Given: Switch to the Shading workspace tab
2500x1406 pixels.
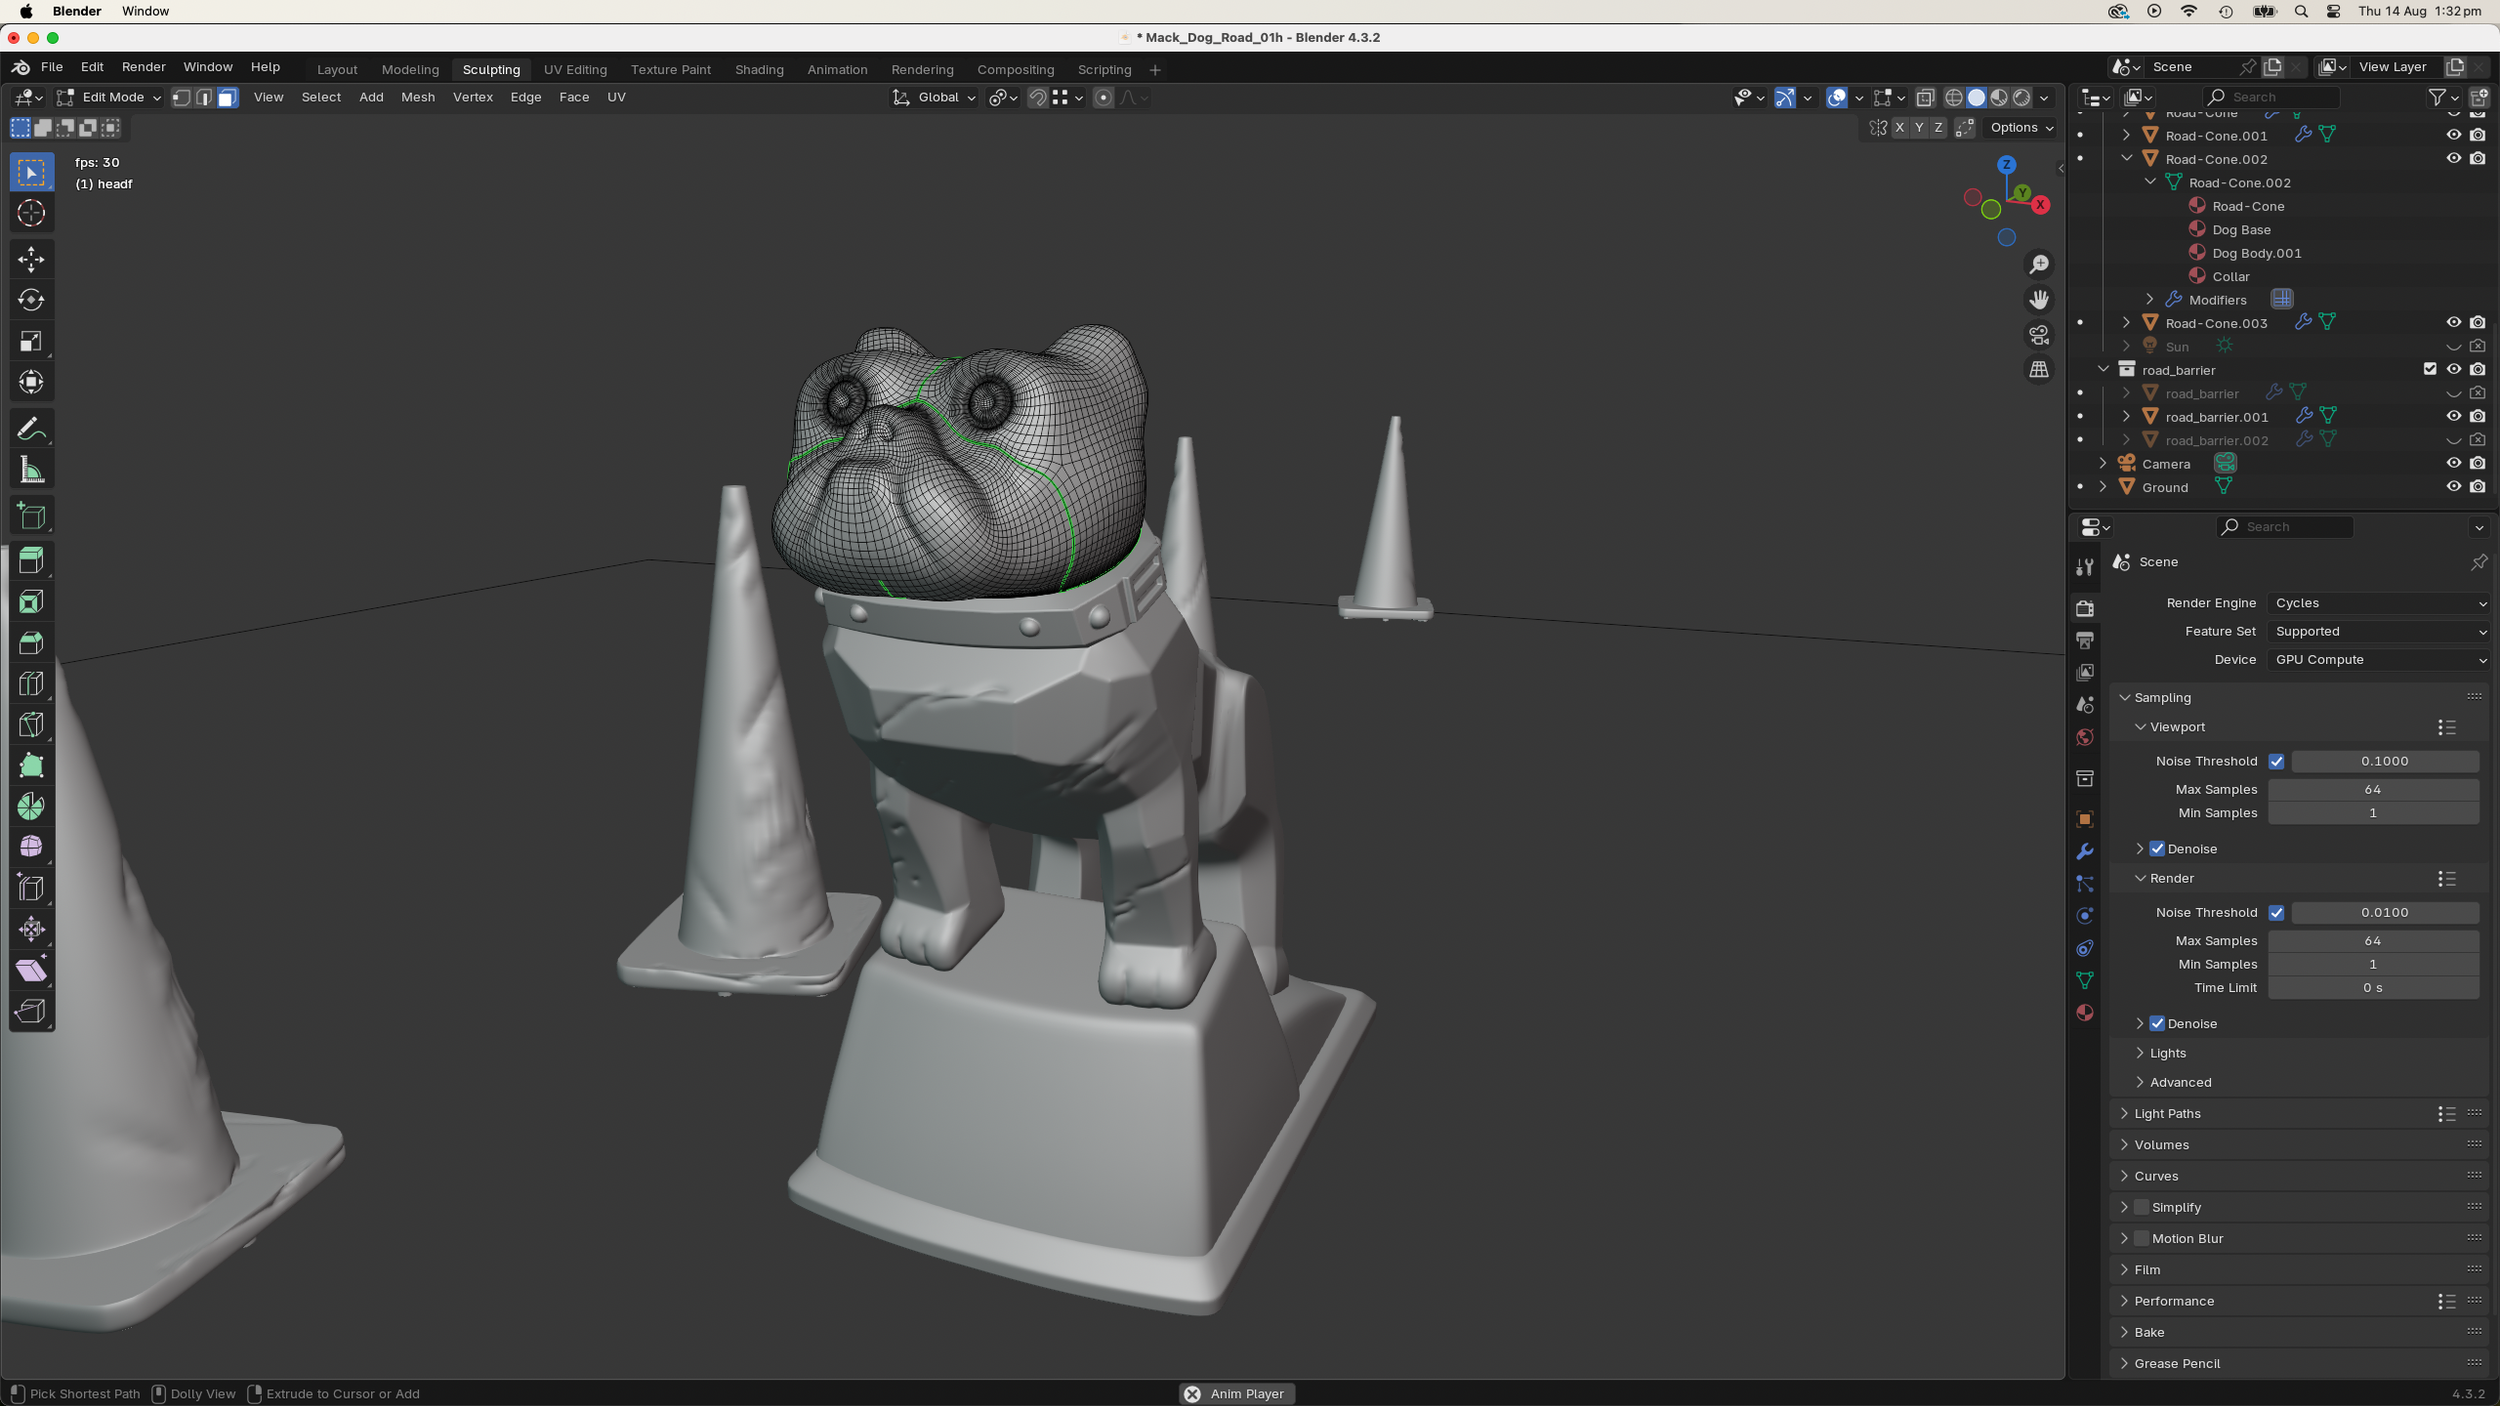Looking at the screenshot, I should pyautogui.click(x=759, y=70).
